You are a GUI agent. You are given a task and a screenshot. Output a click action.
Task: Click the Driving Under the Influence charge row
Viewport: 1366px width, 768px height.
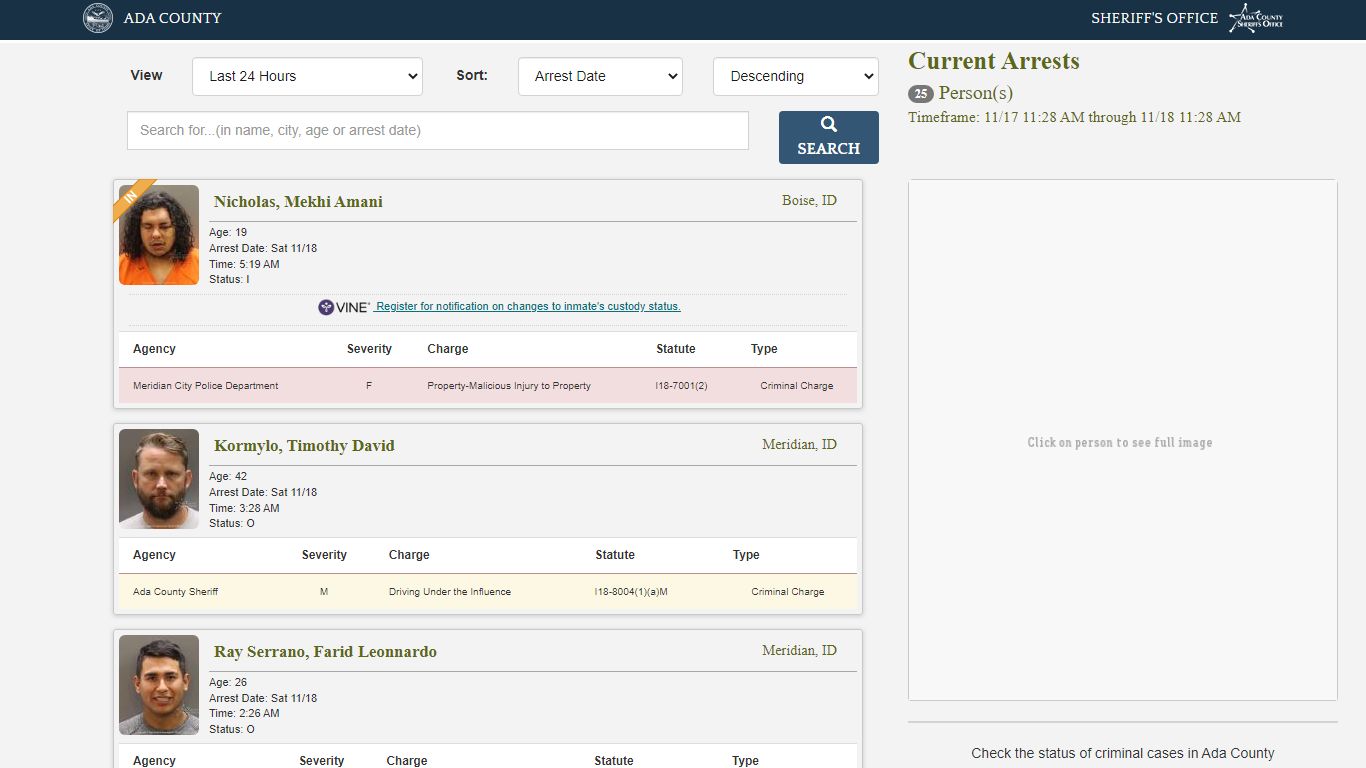coord(488,592)
